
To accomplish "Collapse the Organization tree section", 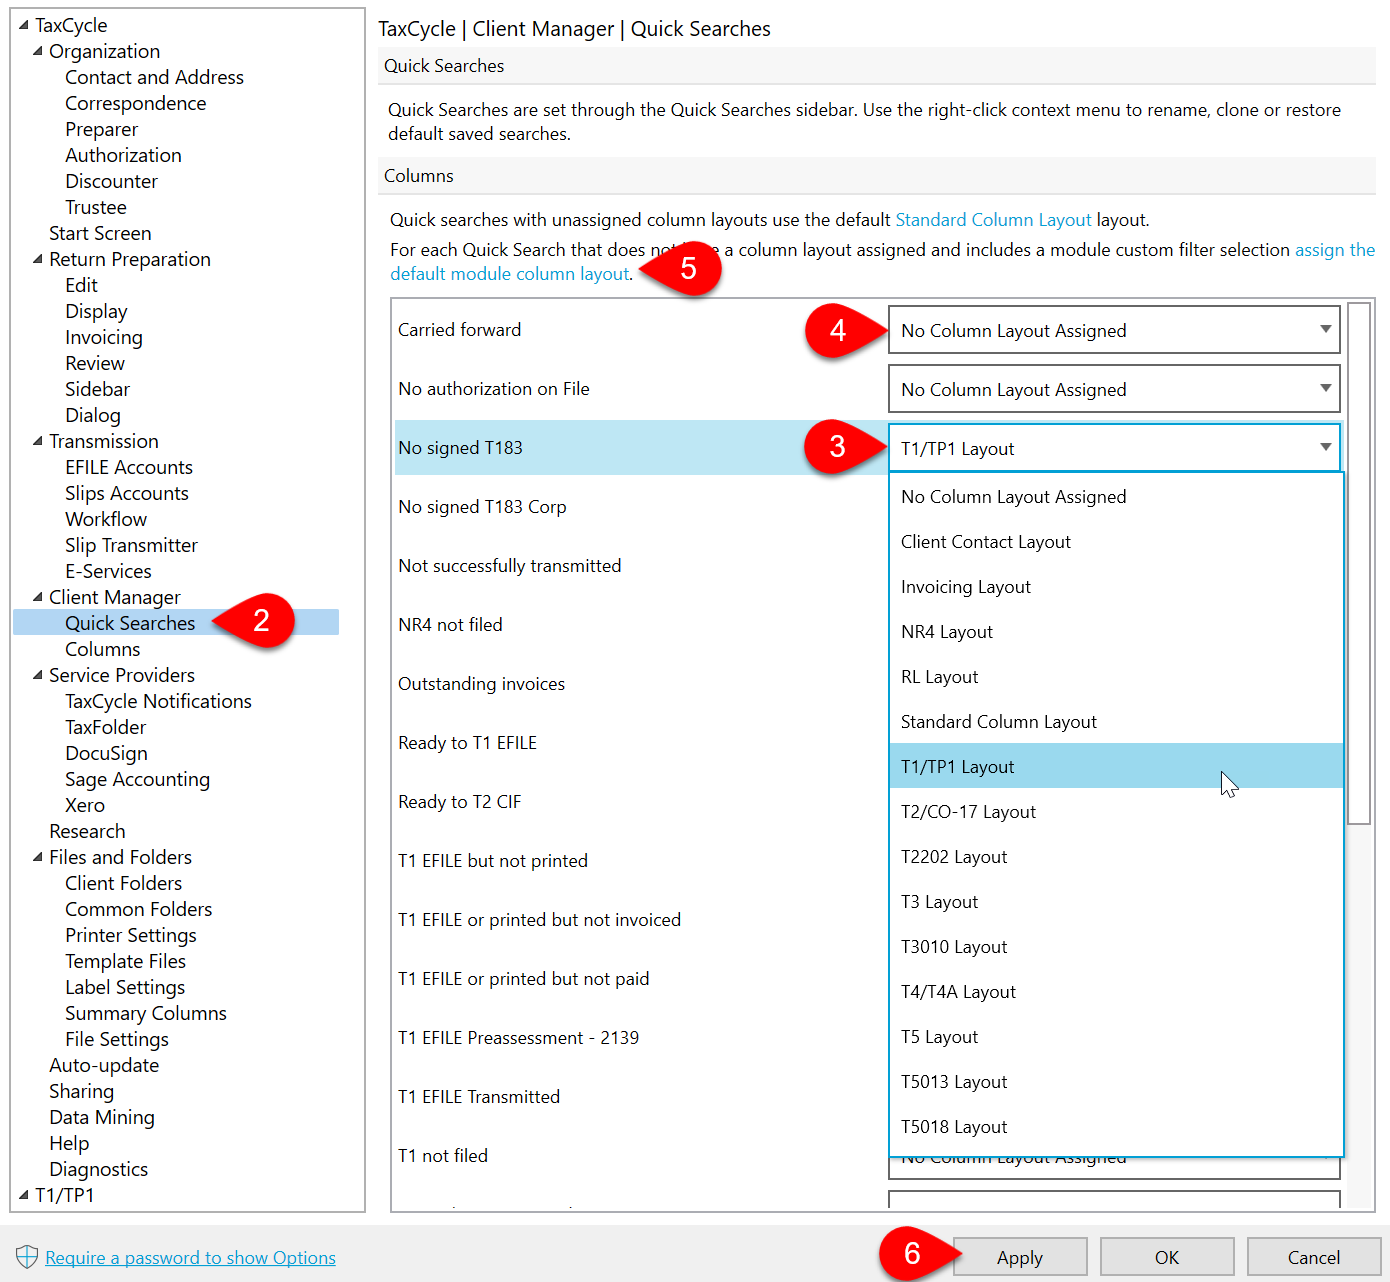I will [x=38, y=51].
